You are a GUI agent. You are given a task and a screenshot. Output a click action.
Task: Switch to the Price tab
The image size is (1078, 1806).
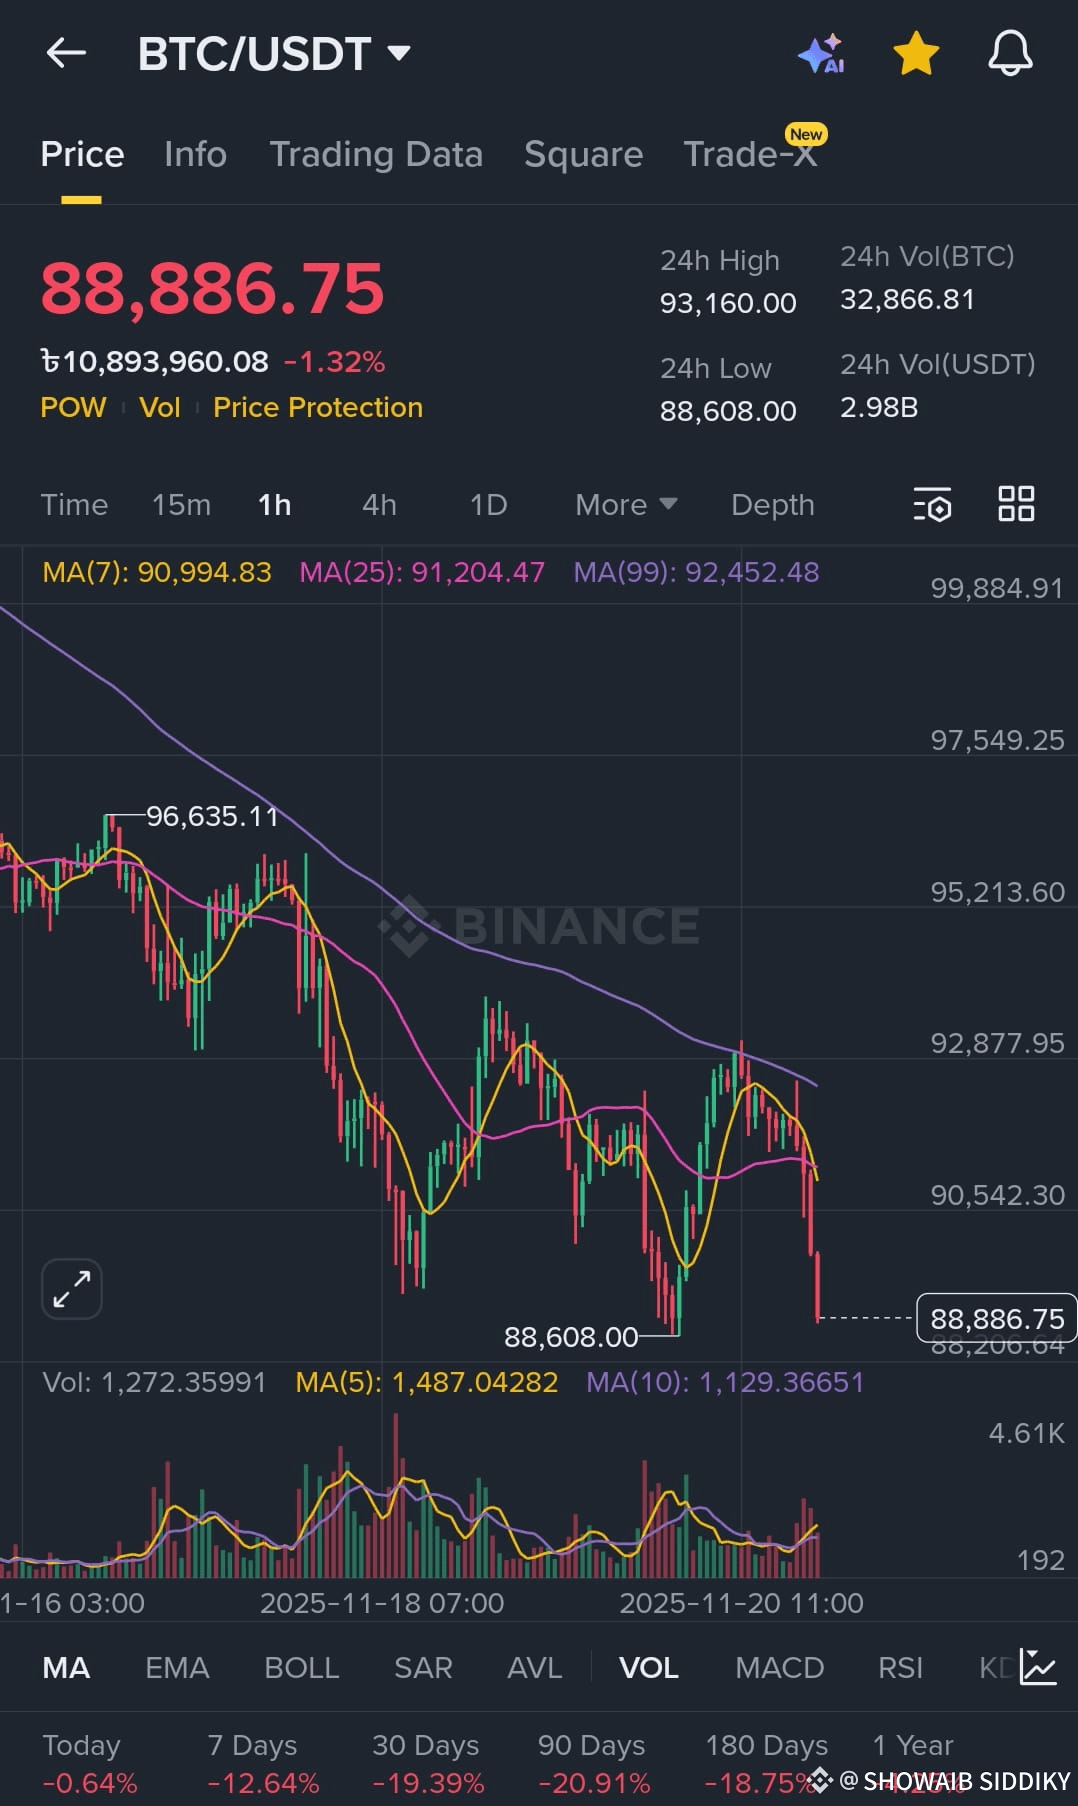point(82,154)
